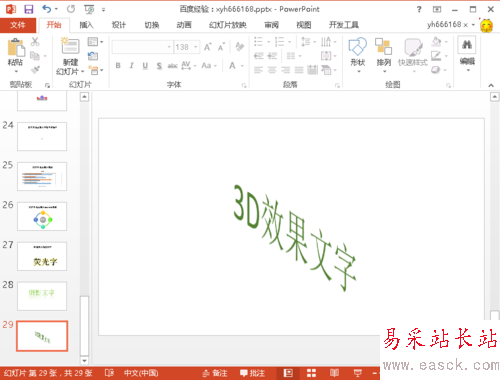Screen dimensions: 500x380
Task: Collapse the ribbon with the chevron
Action: [491, 86]
